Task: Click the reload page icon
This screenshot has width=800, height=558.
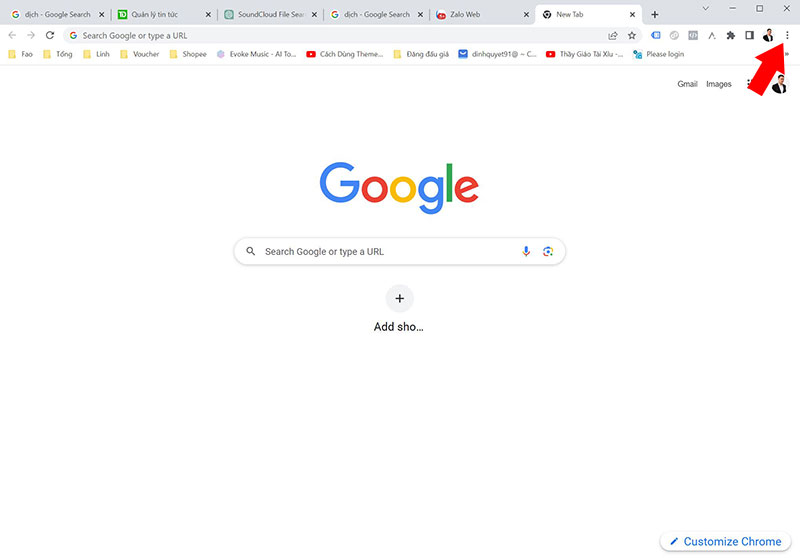Action: click(x=49, y=35)
